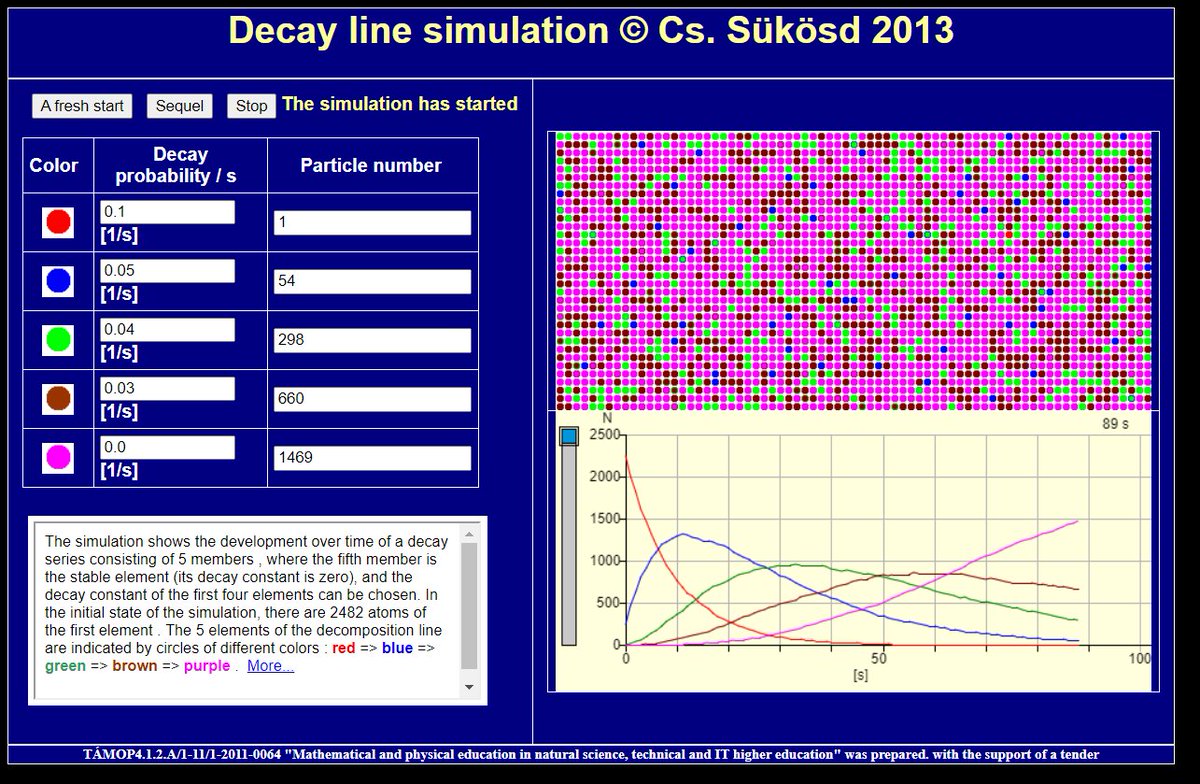Click the gray vertical slider track
This screenshot has width=1200, height=784.
(x=569, y=545)
